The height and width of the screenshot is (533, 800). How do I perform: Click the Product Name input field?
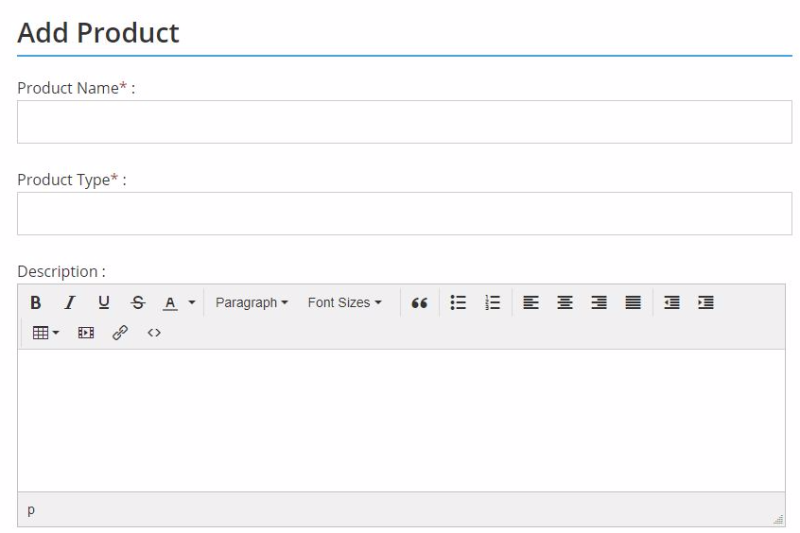[x=405, y=122]
